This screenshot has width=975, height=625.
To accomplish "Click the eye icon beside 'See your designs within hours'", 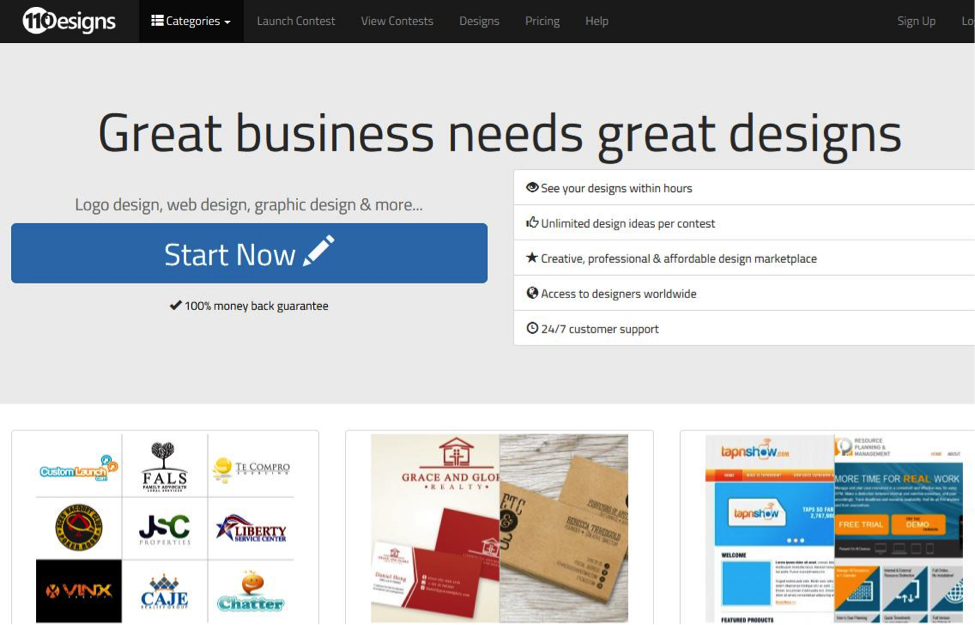I will (x=531, y=187).
